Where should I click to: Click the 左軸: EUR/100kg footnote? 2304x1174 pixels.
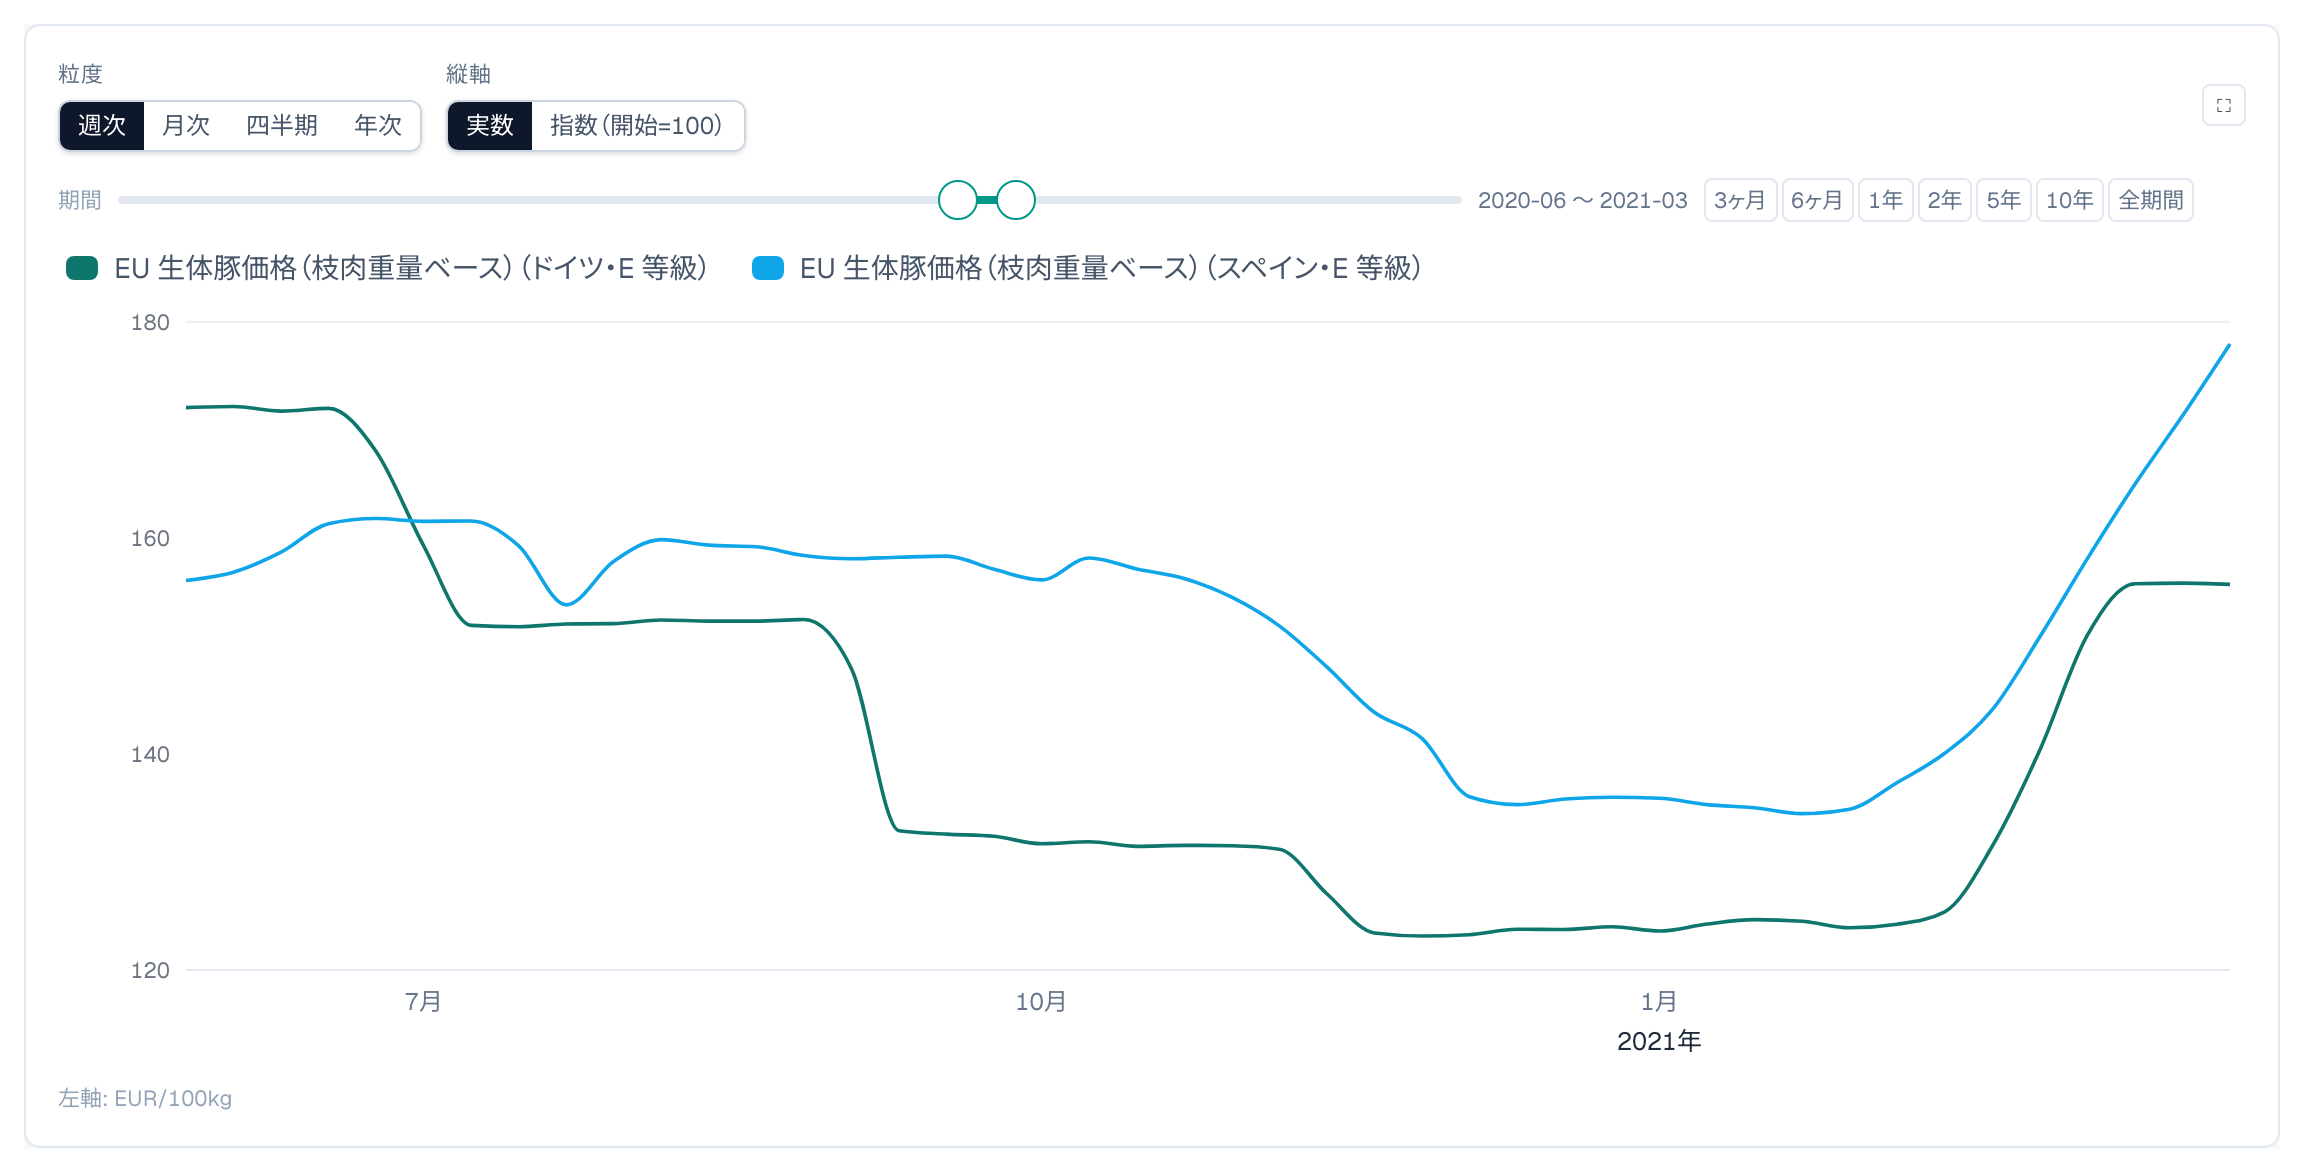click(145, 1098)
